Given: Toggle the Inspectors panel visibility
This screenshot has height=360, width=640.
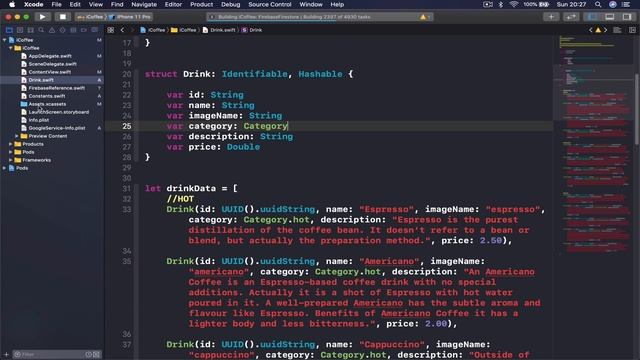Looking at the screenshot, I should click(627, 17).
